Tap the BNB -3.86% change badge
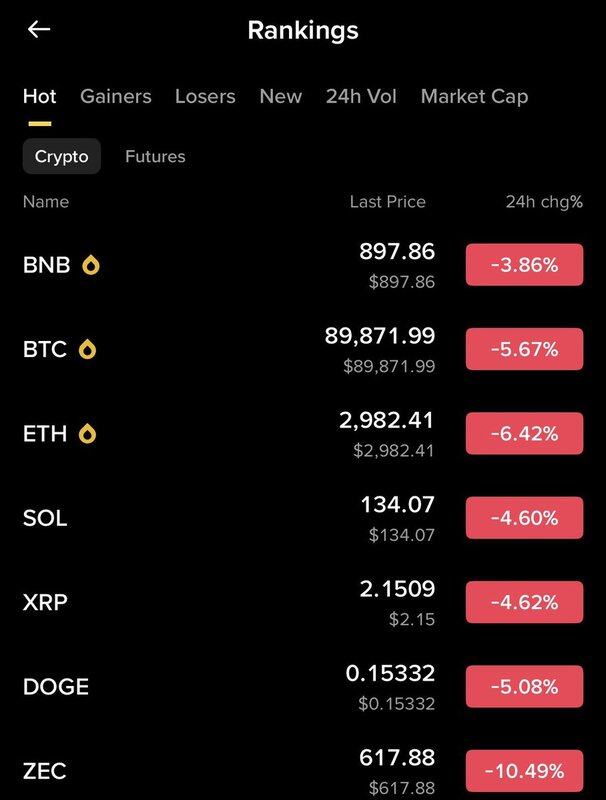Image resolution: width=606 pixels, height=800 pixels. pos(524,265)
